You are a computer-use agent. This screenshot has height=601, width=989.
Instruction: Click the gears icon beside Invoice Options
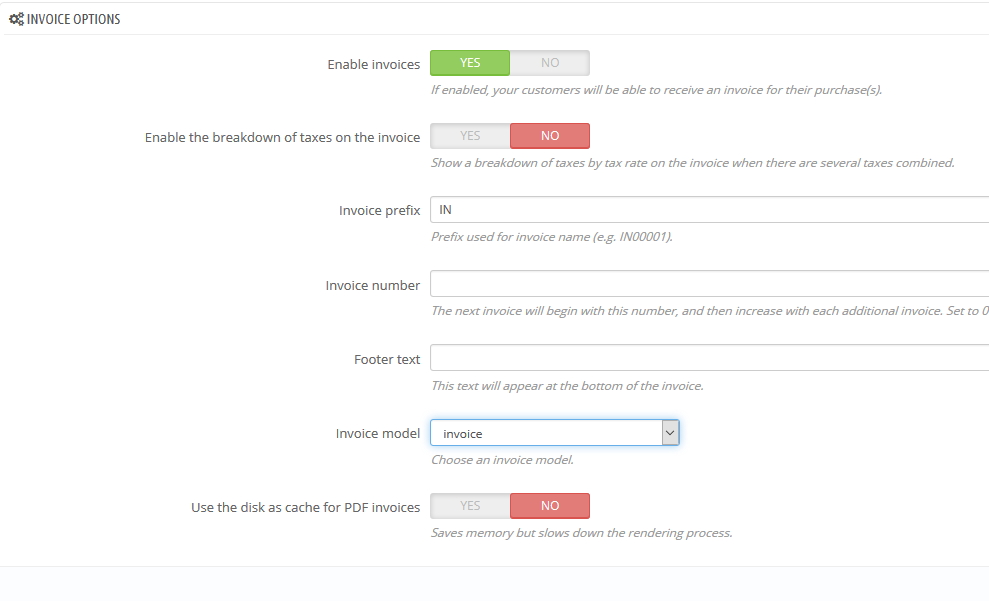[16, 19]
